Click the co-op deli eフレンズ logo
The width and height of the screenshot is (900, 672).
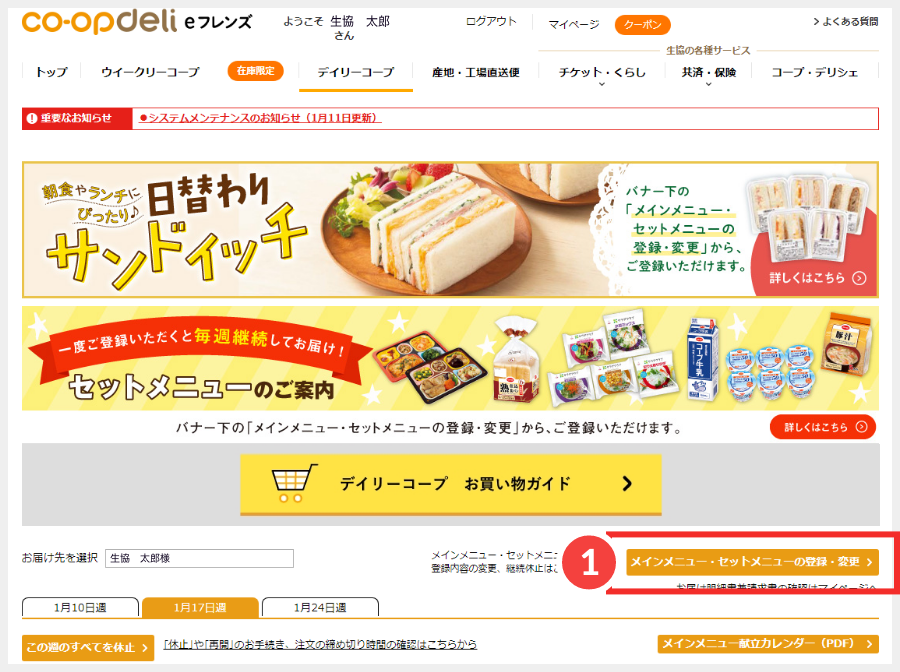(x=137, y=21)
